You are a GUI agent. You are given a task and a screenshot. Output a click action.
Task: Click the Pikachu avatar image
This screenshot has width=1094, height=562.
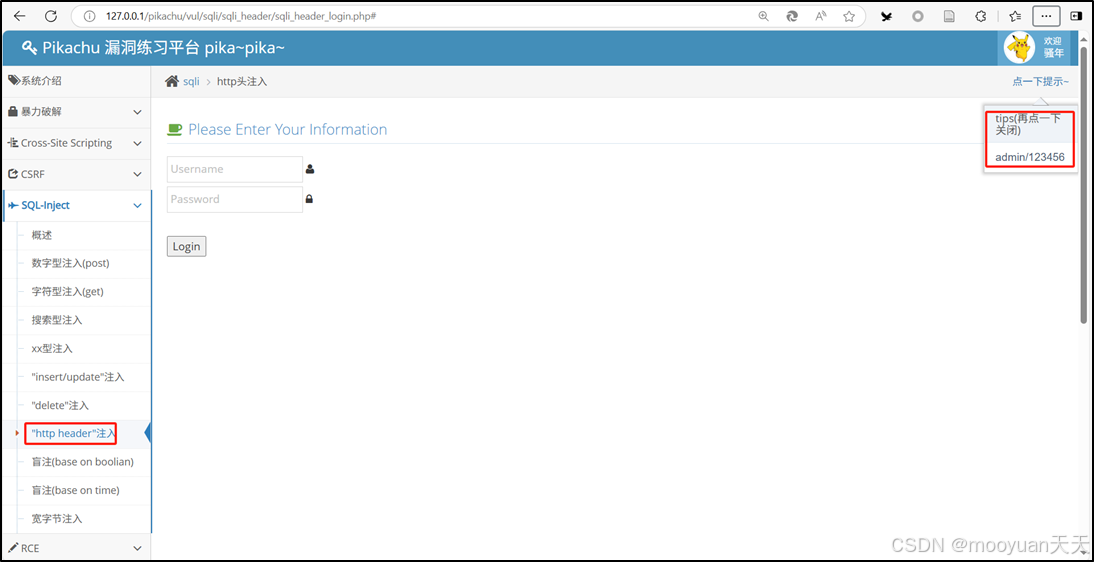coord(1019,47)
